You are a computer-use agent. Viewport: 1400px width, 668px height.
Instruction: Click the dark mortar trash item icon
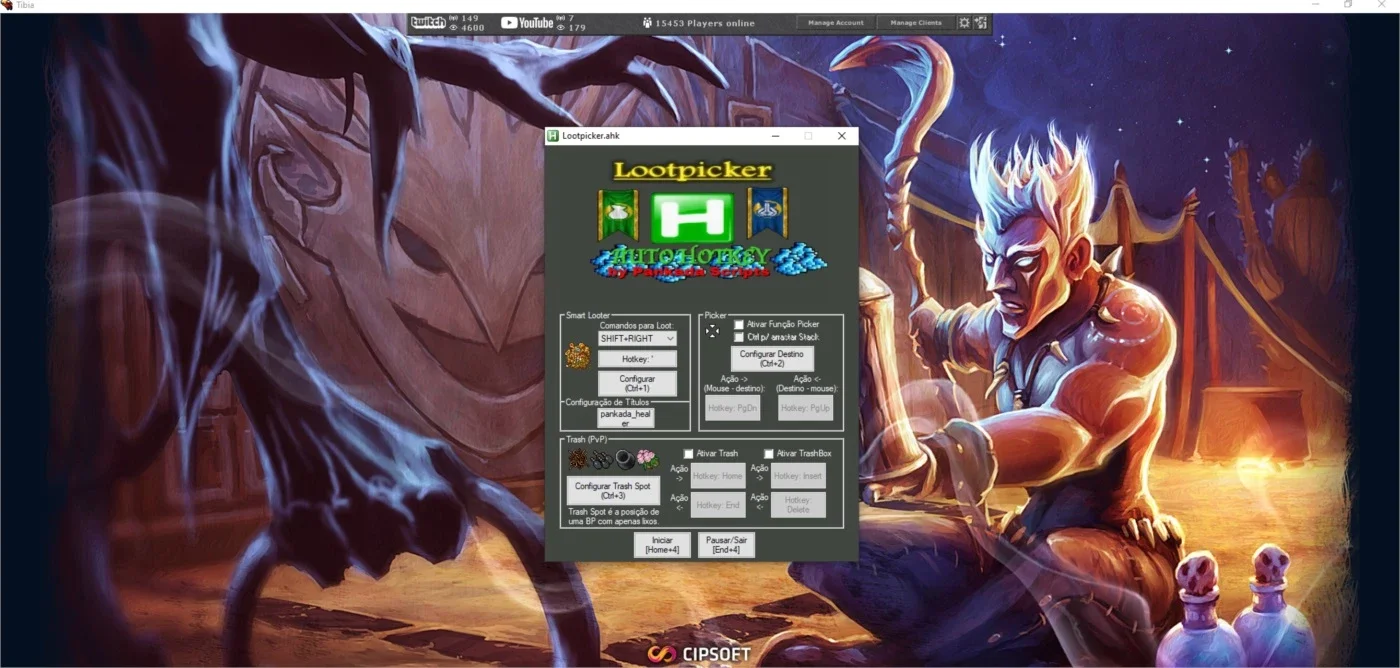click(624, 459)
